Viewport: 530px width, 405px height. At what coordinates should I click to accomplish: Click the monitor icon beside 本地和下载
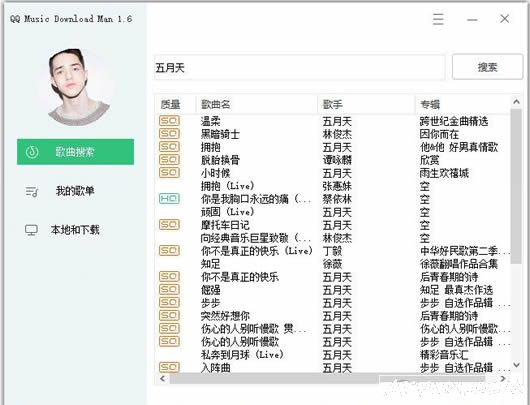[31, 230]
